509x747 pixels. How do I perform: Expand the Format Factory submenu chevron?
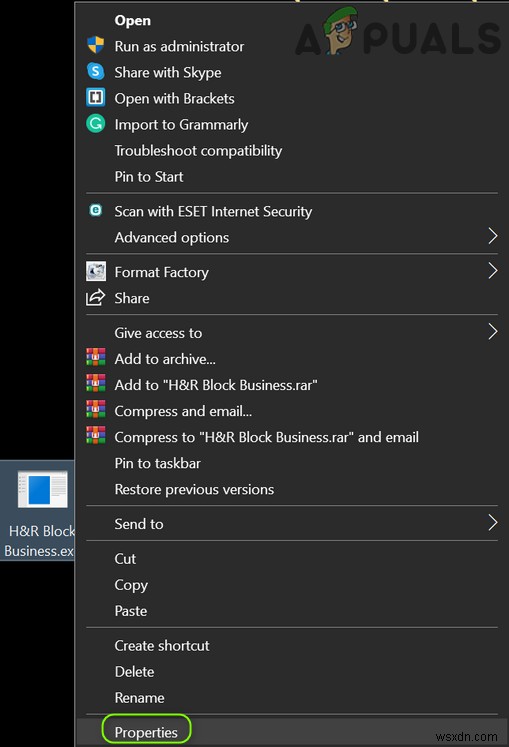click(493, 271)
